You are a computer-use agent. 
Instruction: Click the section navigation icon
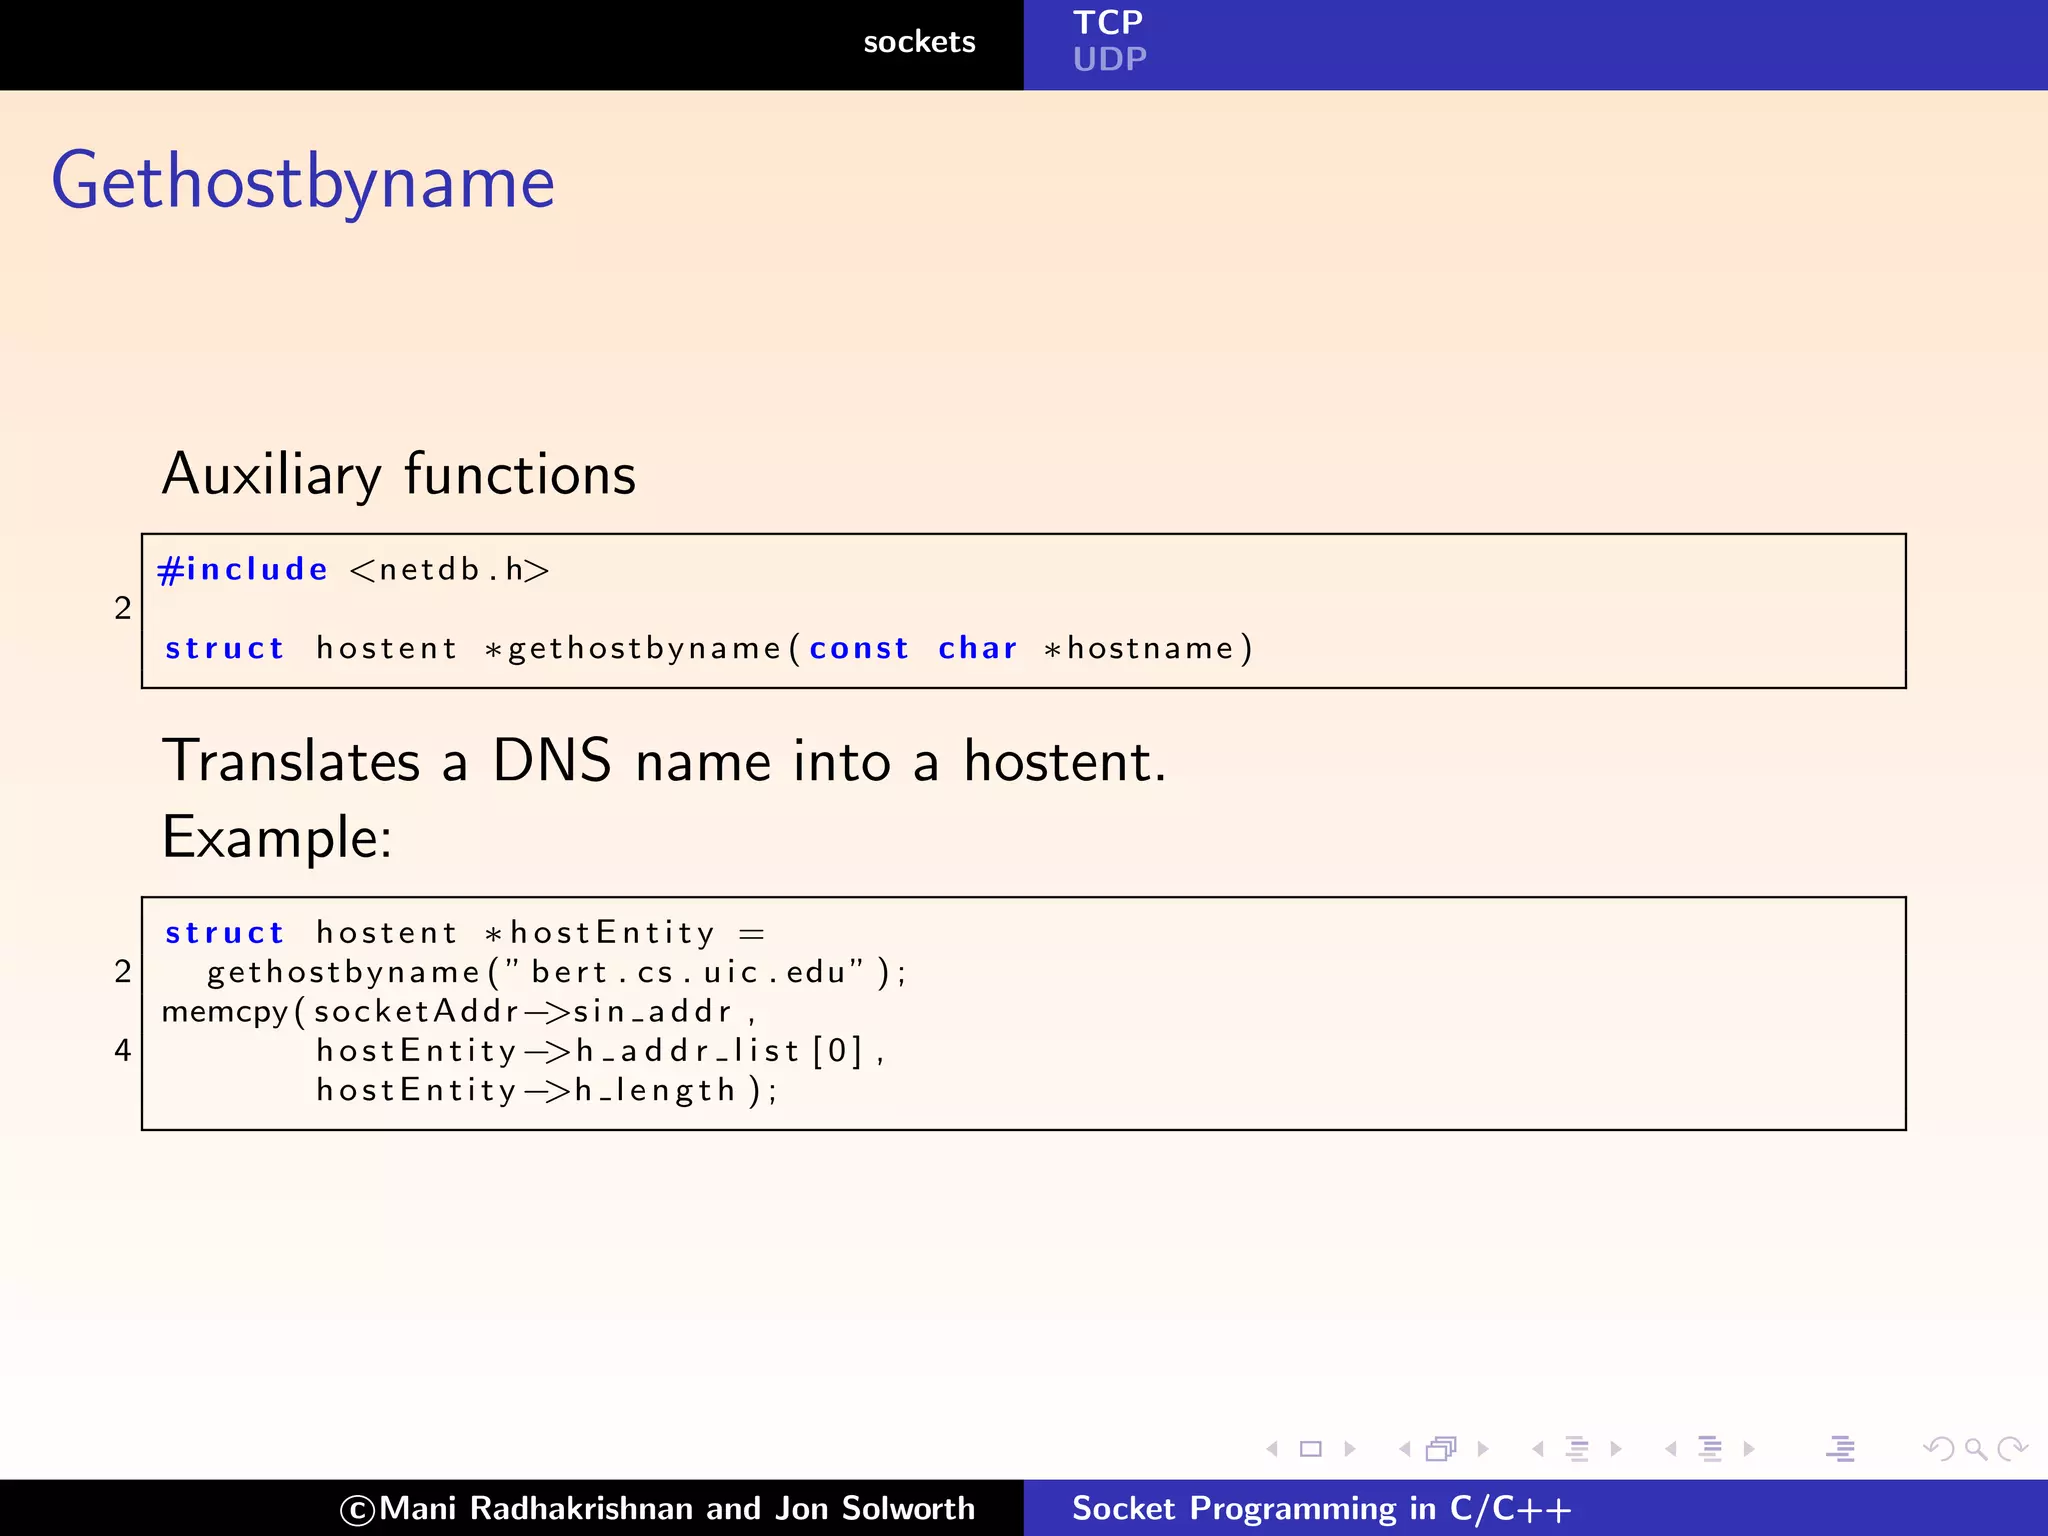(x=1710, y=1449)
